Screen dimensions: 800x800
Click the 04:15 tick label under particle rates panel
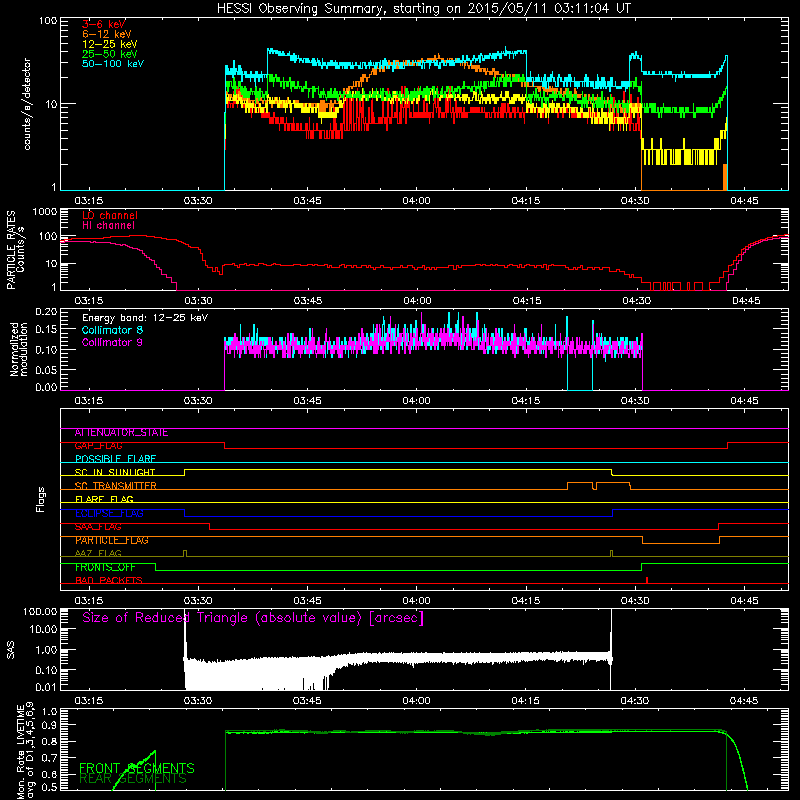tap(526, 301)
